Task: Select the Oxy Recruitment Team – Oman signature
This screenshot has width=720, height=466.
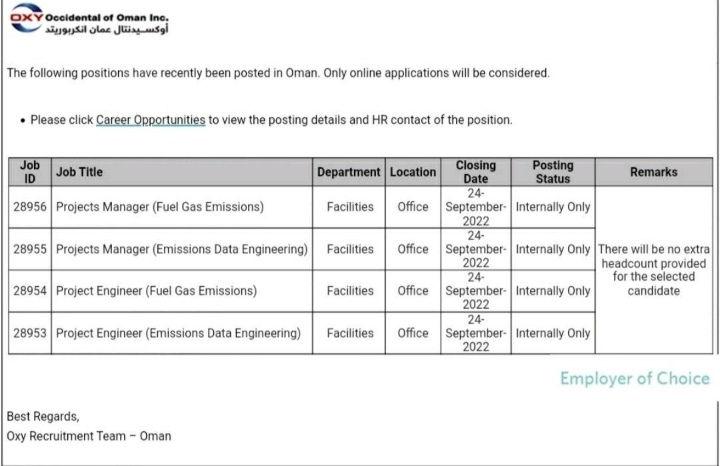Action: [x=89, y=436]
